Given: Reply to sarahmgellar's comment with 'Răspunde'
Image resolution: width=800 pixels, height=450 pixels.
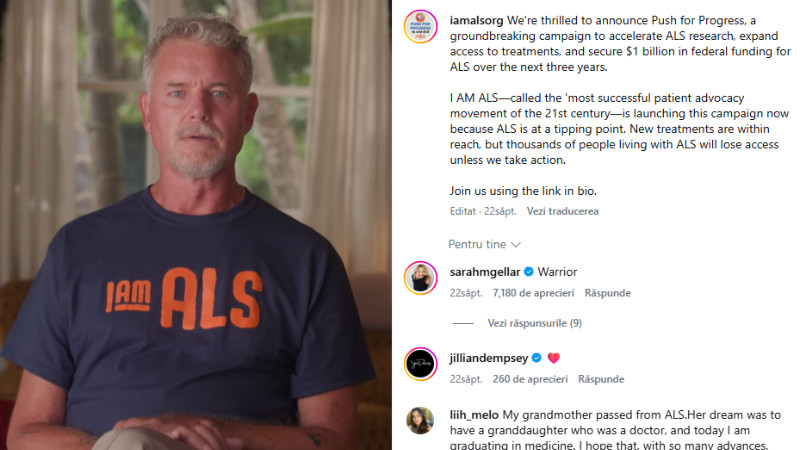Looking at the screenshot, I should (607, 293).
